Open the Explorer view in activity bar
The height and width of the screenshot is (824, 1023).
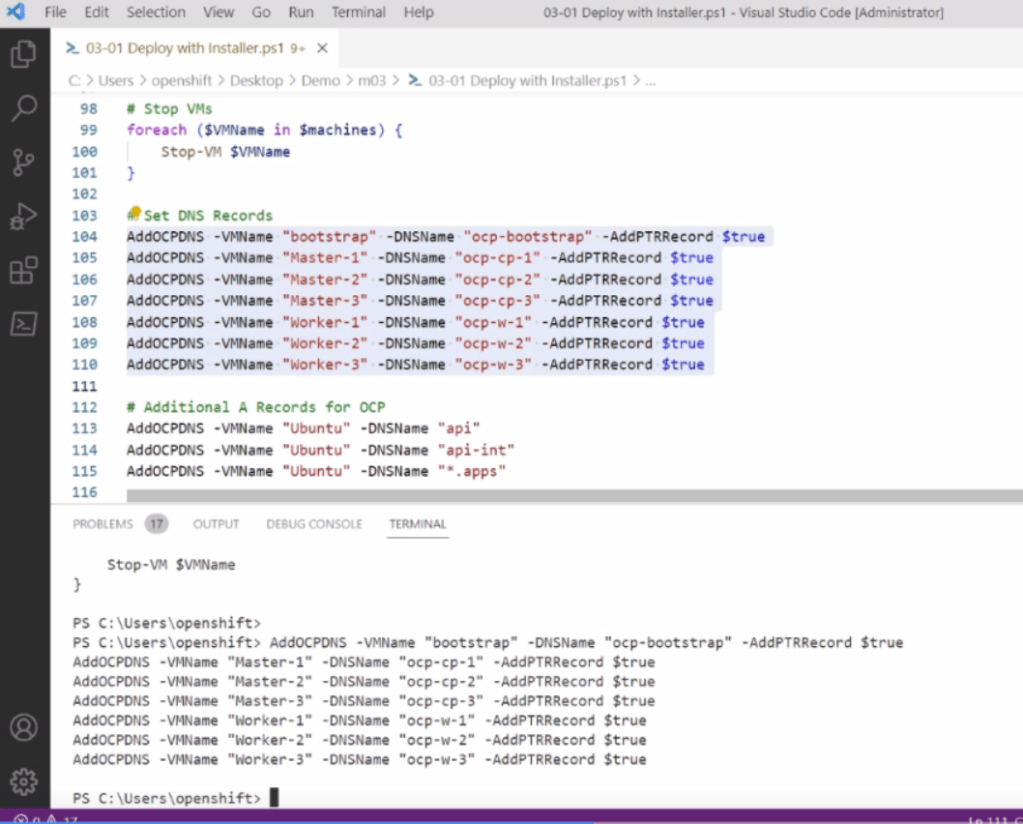[x=23, y=54]
